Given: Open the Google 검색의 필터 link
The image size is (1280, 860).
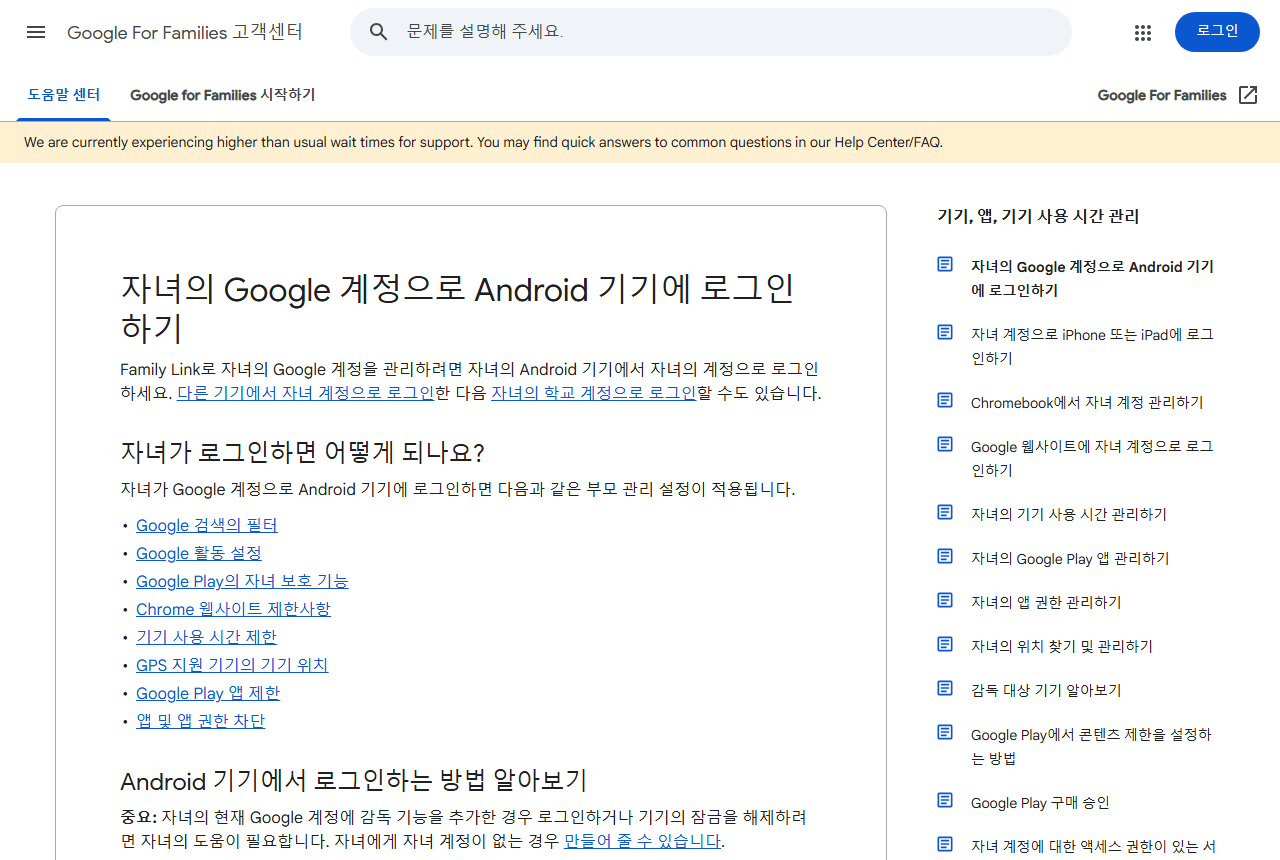Looking at the screenshot, I should click(207, 525).
